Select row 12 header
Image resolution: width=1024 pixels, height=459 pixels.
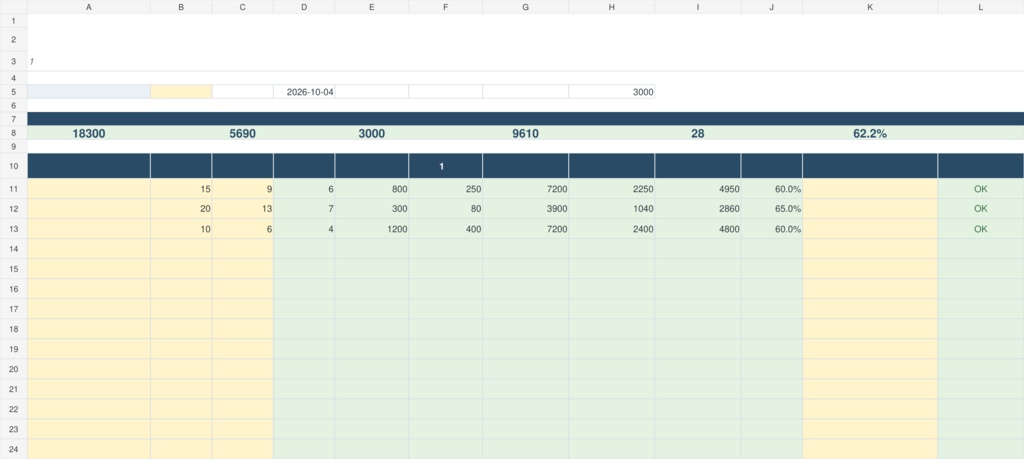coord(14,209)
